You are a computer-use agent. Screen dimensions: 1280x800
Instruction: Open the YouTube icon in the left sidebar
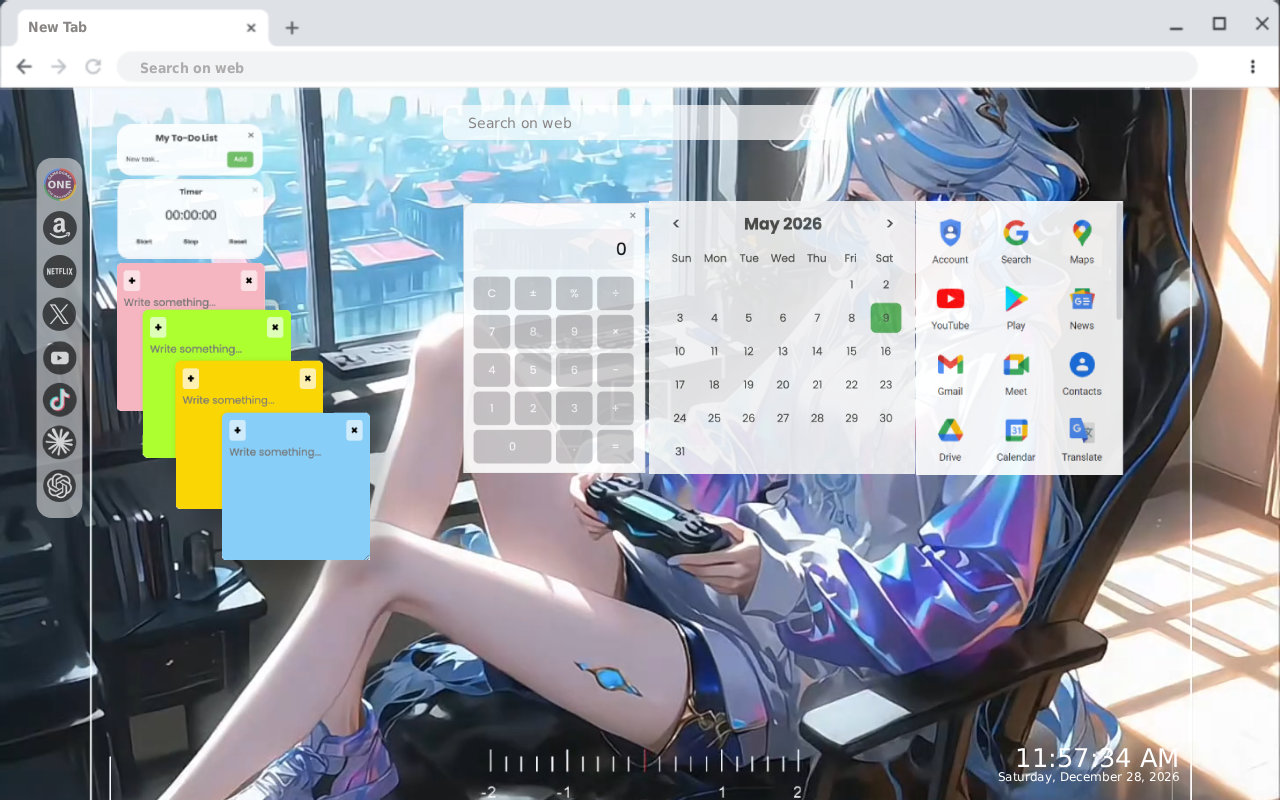[59, 357]
